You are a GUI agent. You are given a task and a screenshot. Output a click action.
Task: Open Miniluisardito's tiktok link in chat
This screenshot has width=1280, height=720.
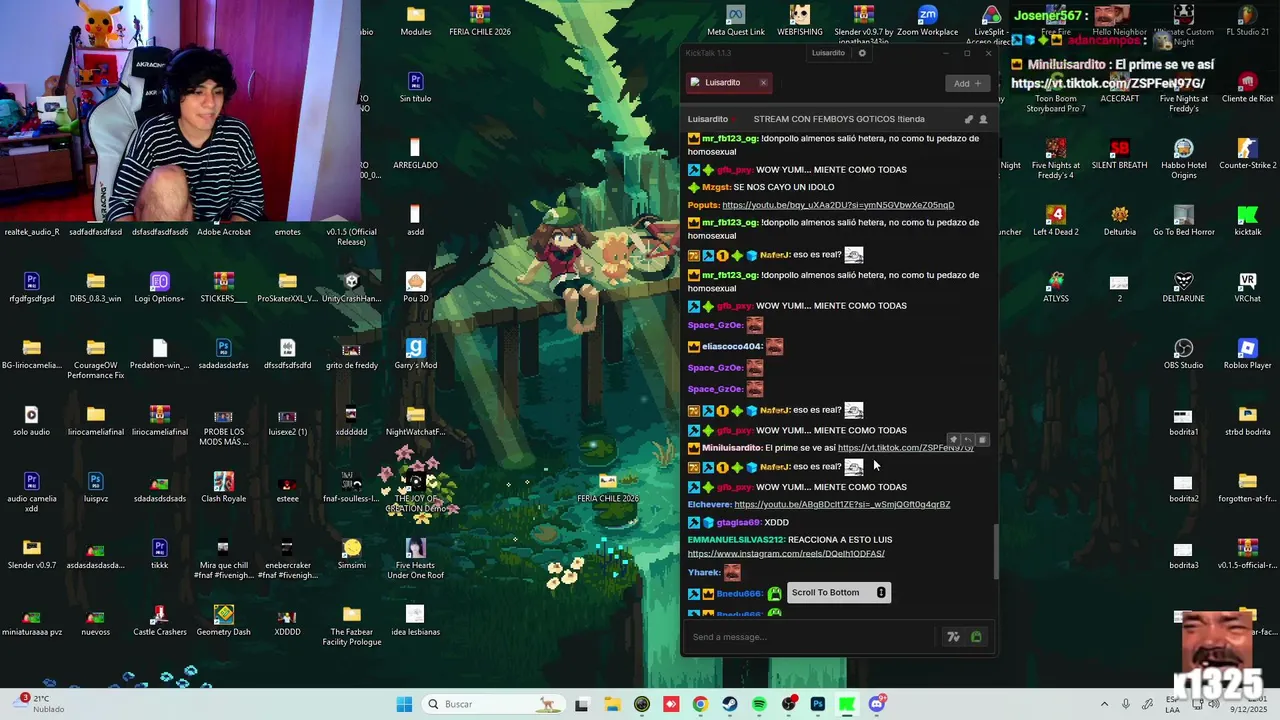[x=905, y=448]
